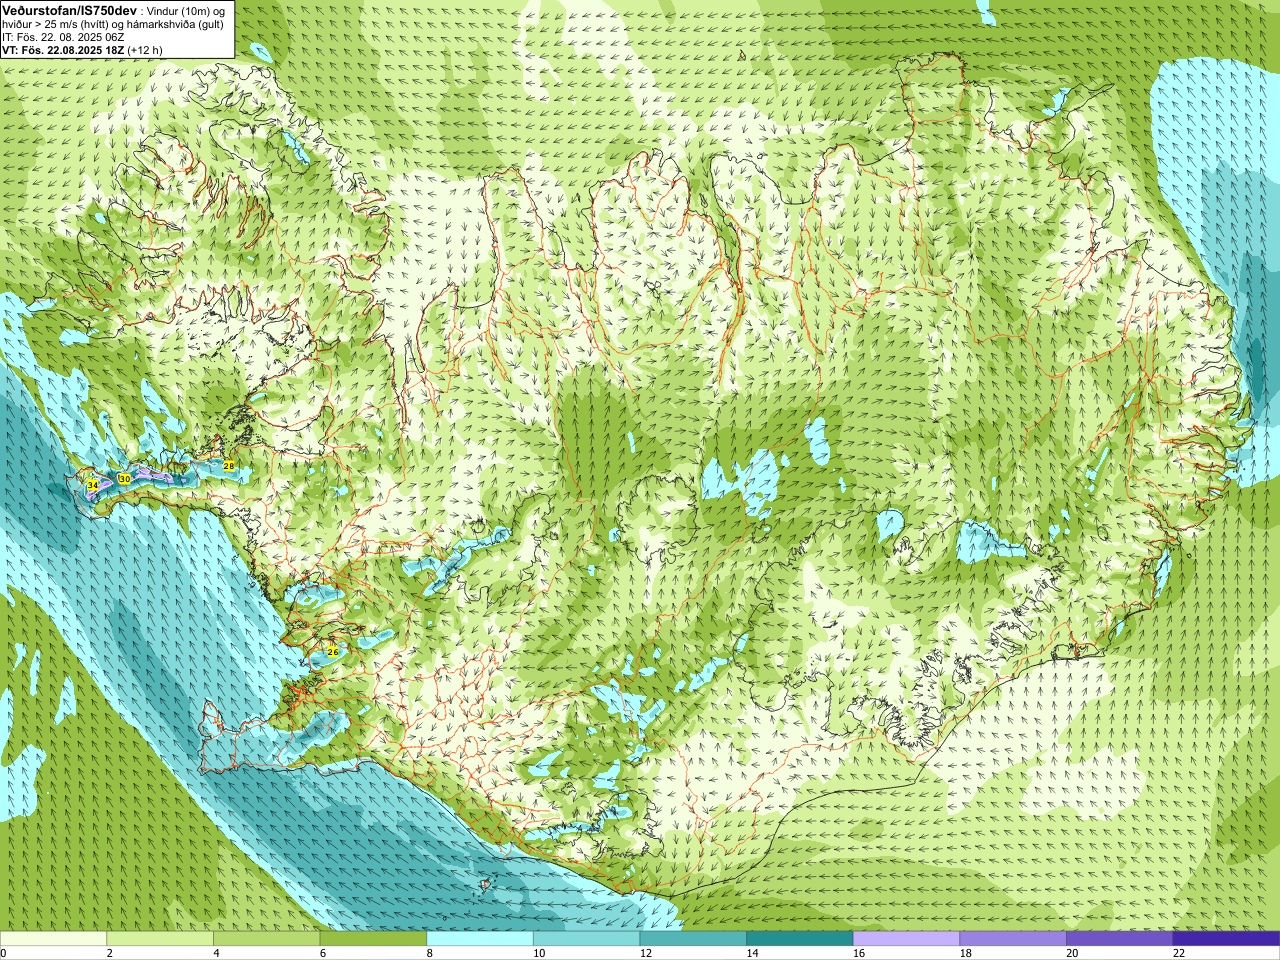
Task: Pick the 18–20 m/s purple legend swatch
Action: [x=1013, y=939]
